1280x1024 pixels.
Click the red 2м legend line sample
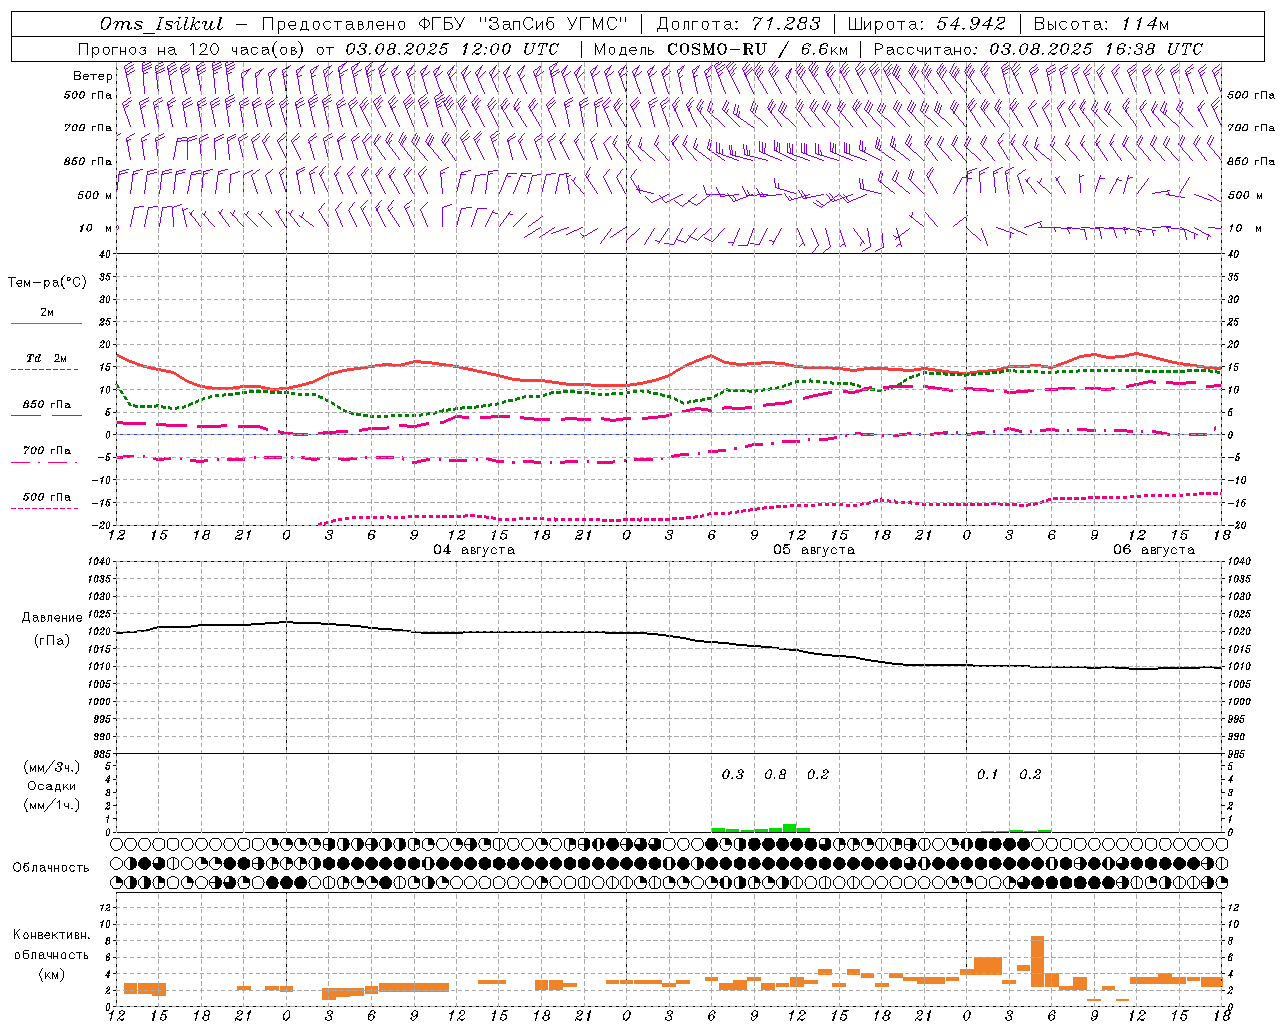click(x=46, y=323)
